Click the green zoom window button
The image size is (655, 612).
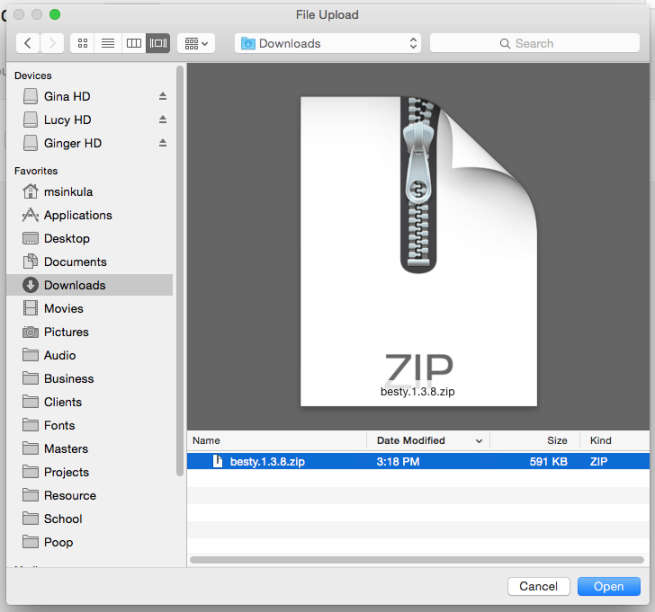55,15
